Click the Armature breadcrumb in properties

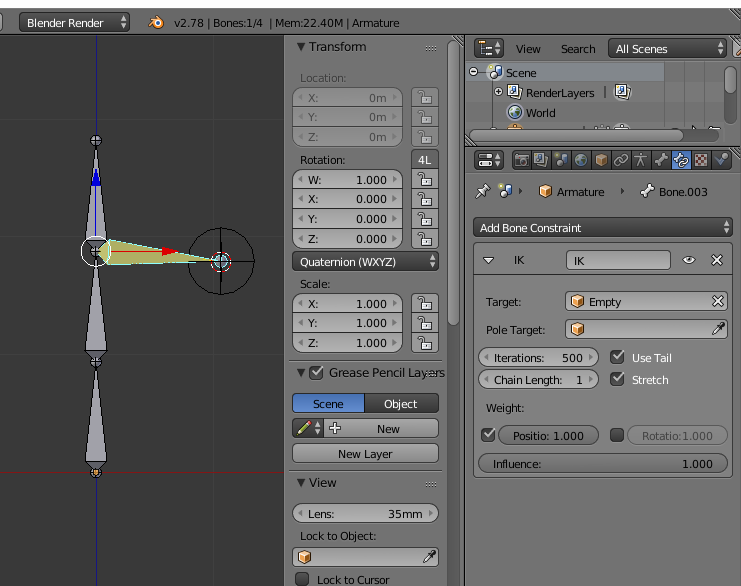pos(572,192)
